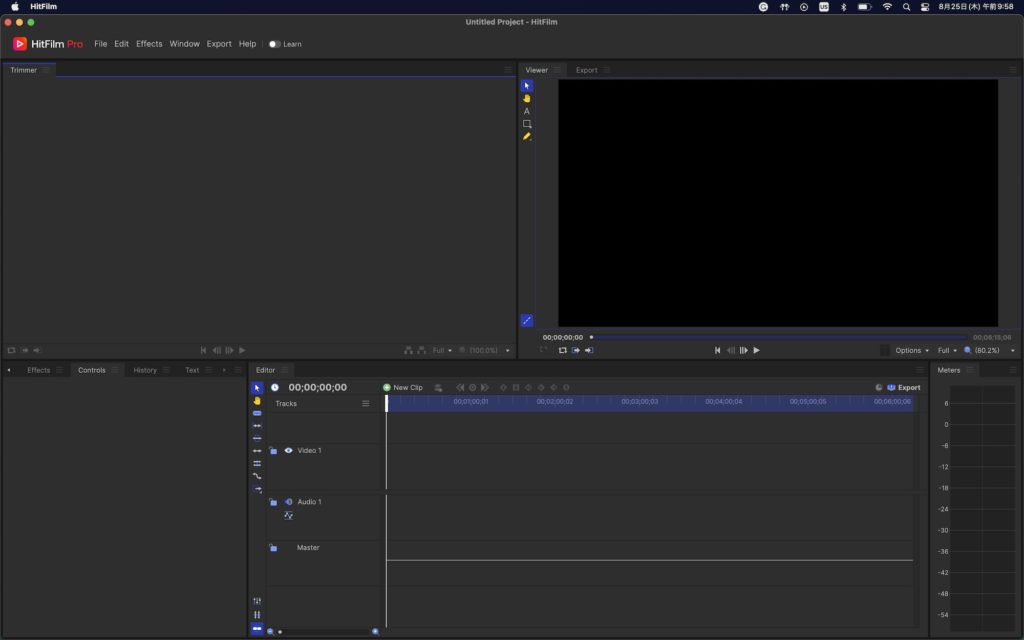Click the timeline zoom-out magnifier icon

(270, 632)
